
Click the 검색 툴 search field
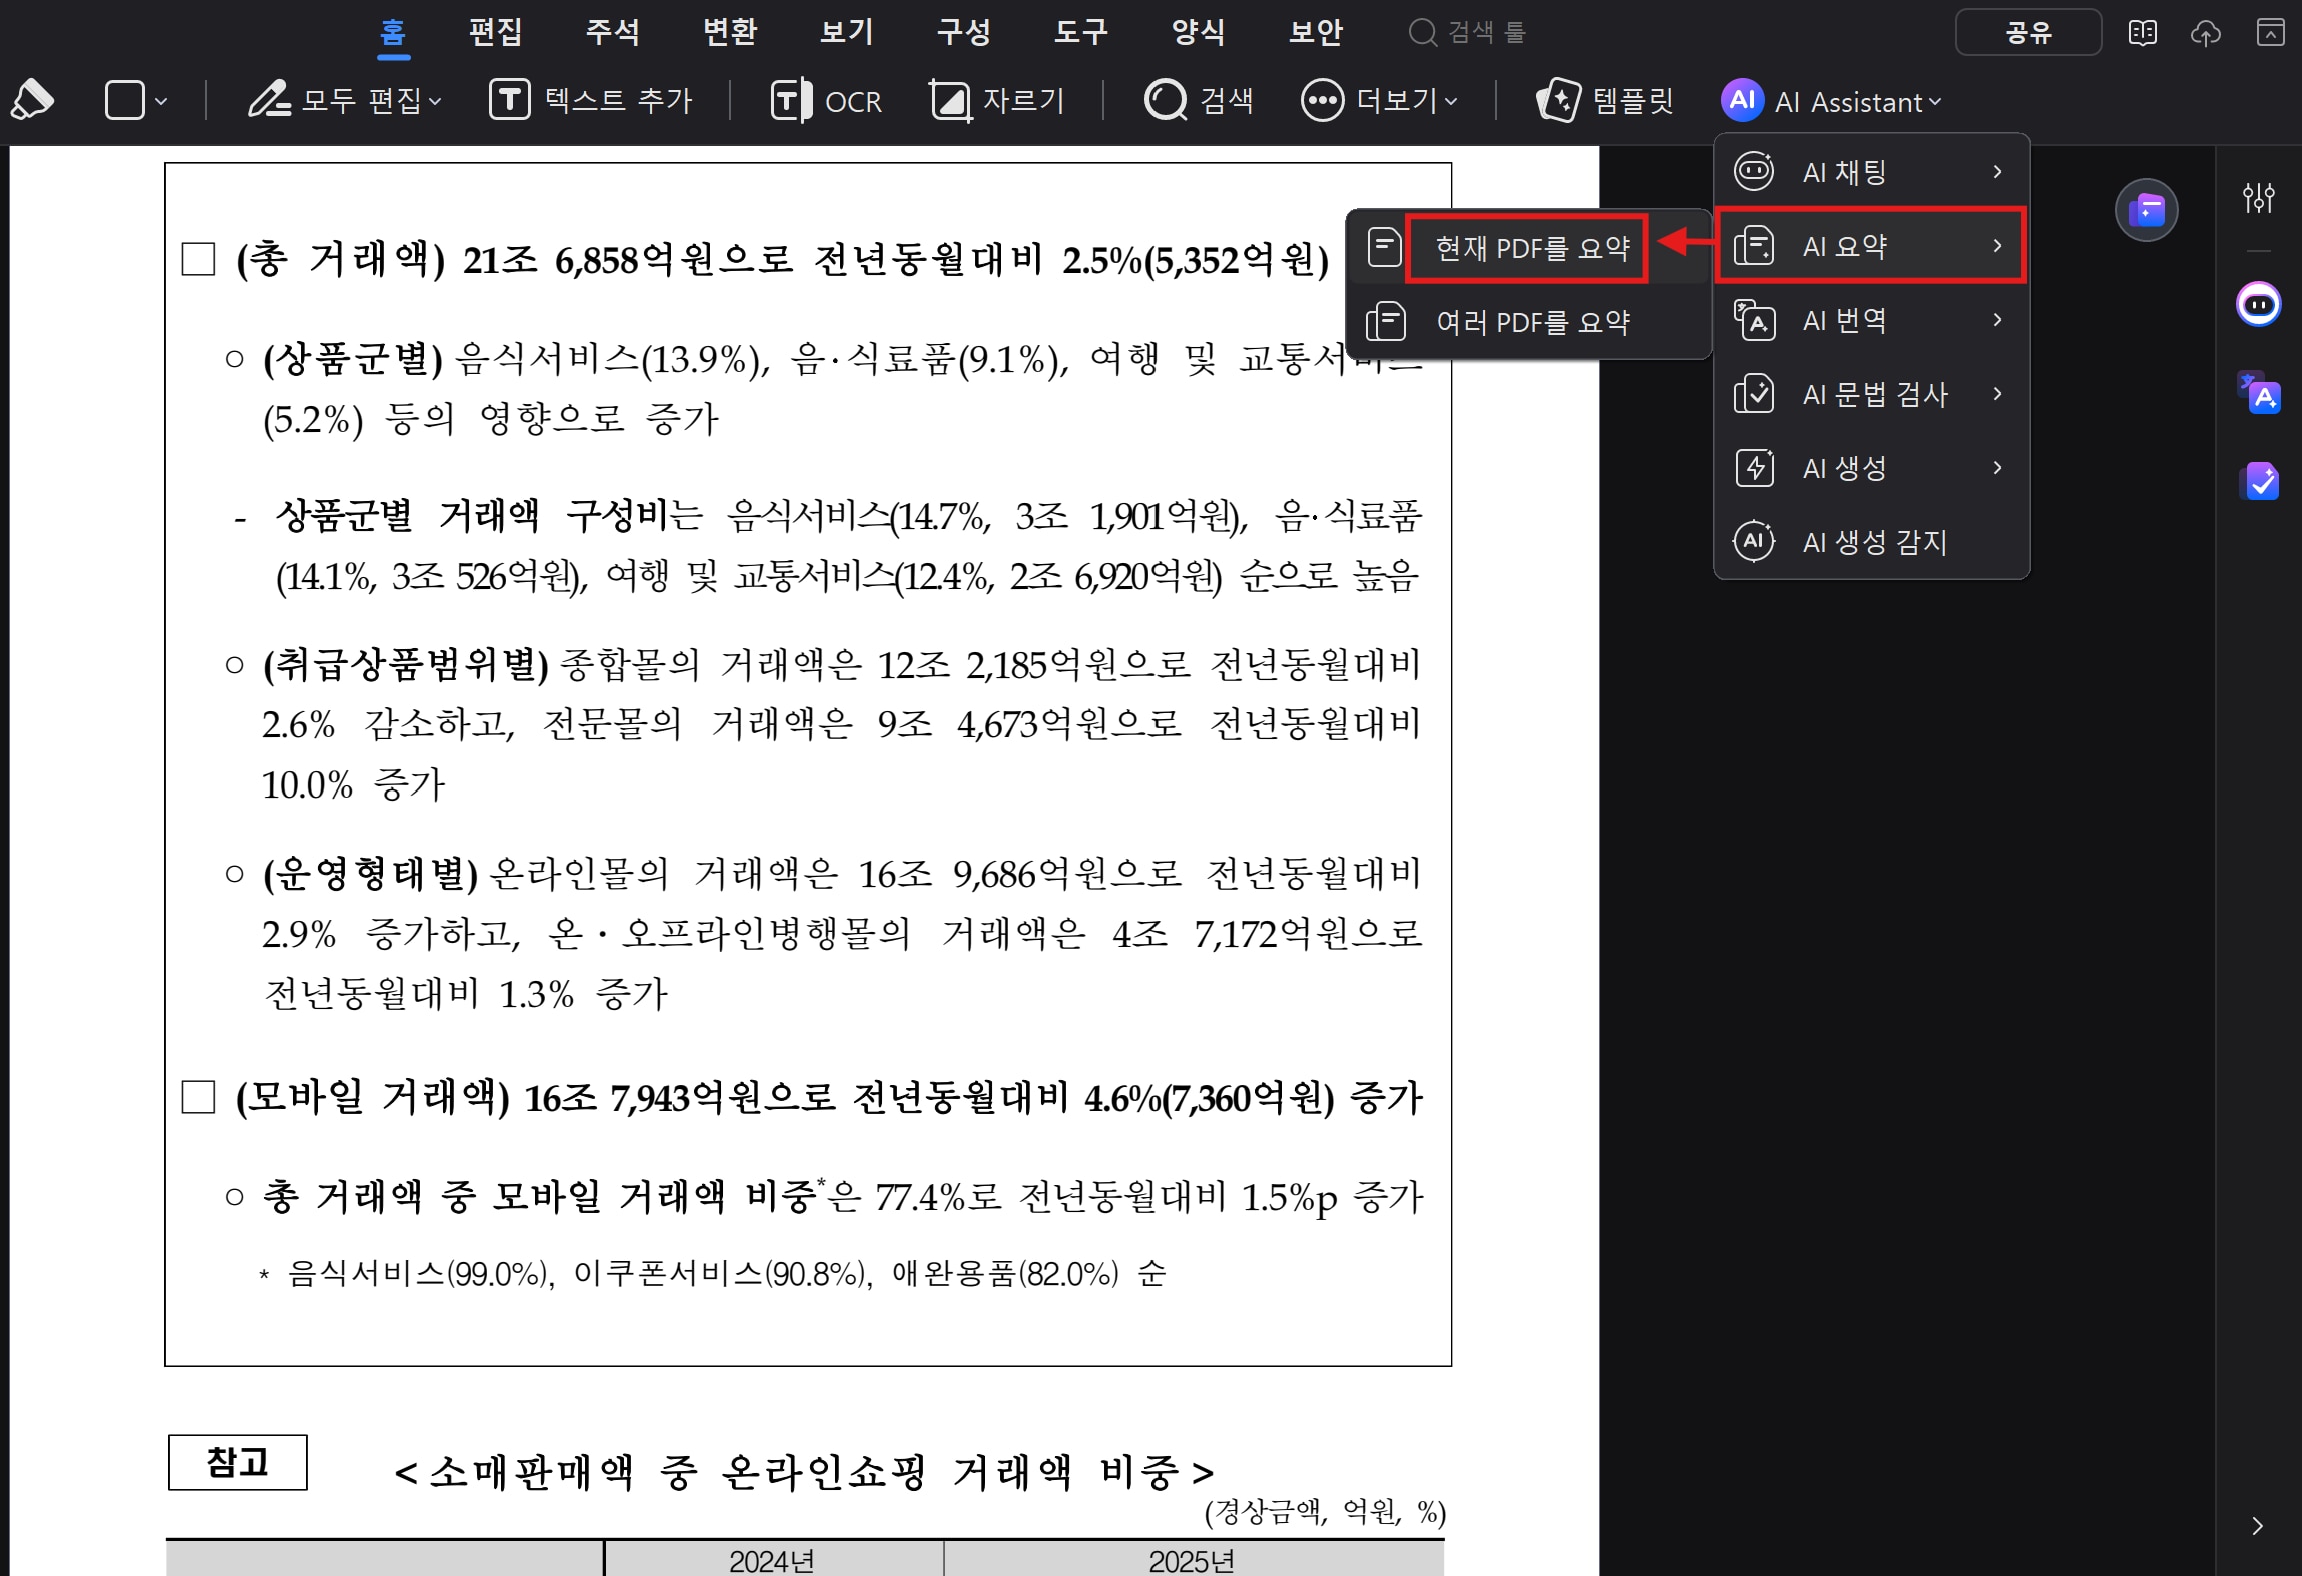tap(1467, 32)
